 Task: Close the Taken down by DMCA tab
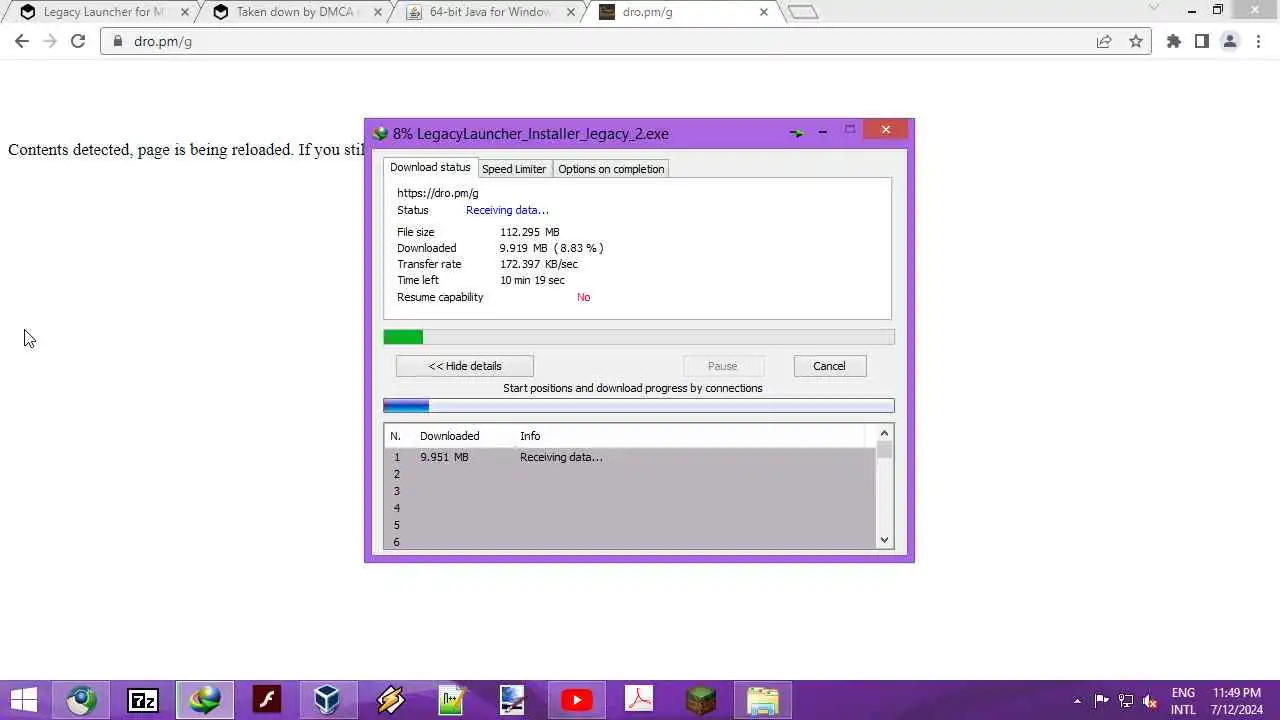coord(377,12)
